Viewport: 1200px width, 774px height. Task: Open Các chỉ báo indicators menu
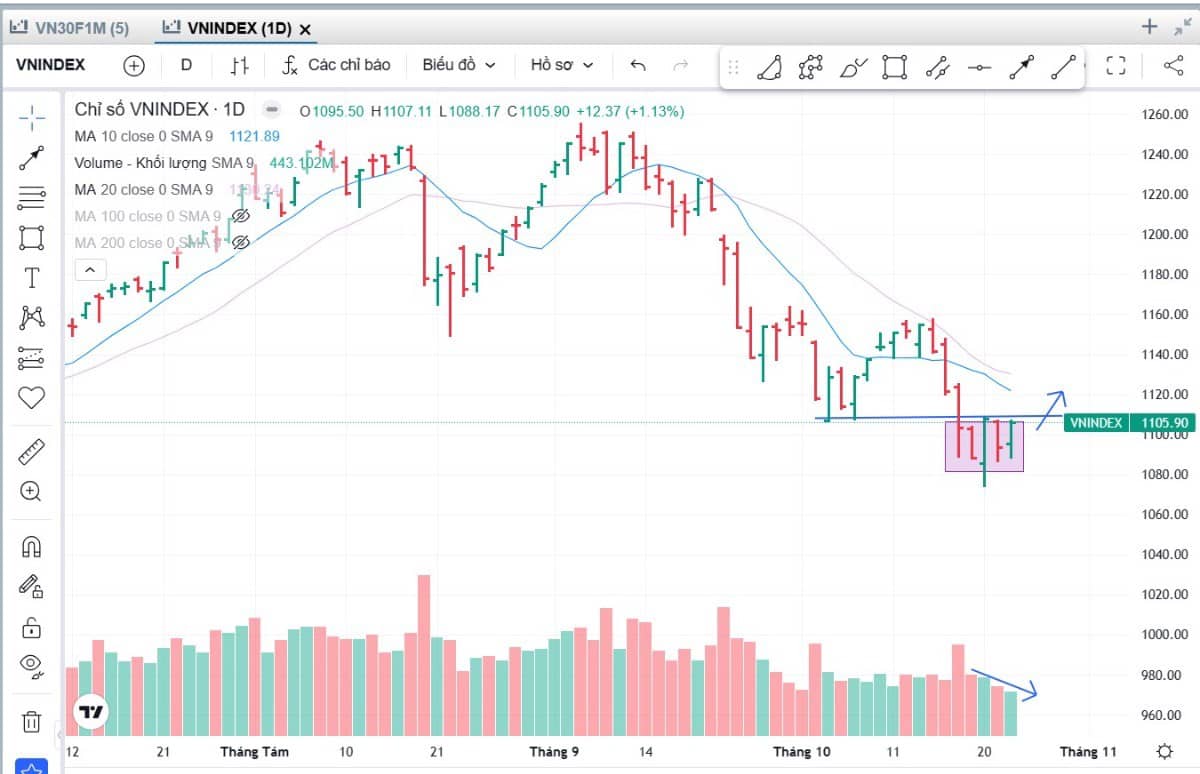[337, 65]
